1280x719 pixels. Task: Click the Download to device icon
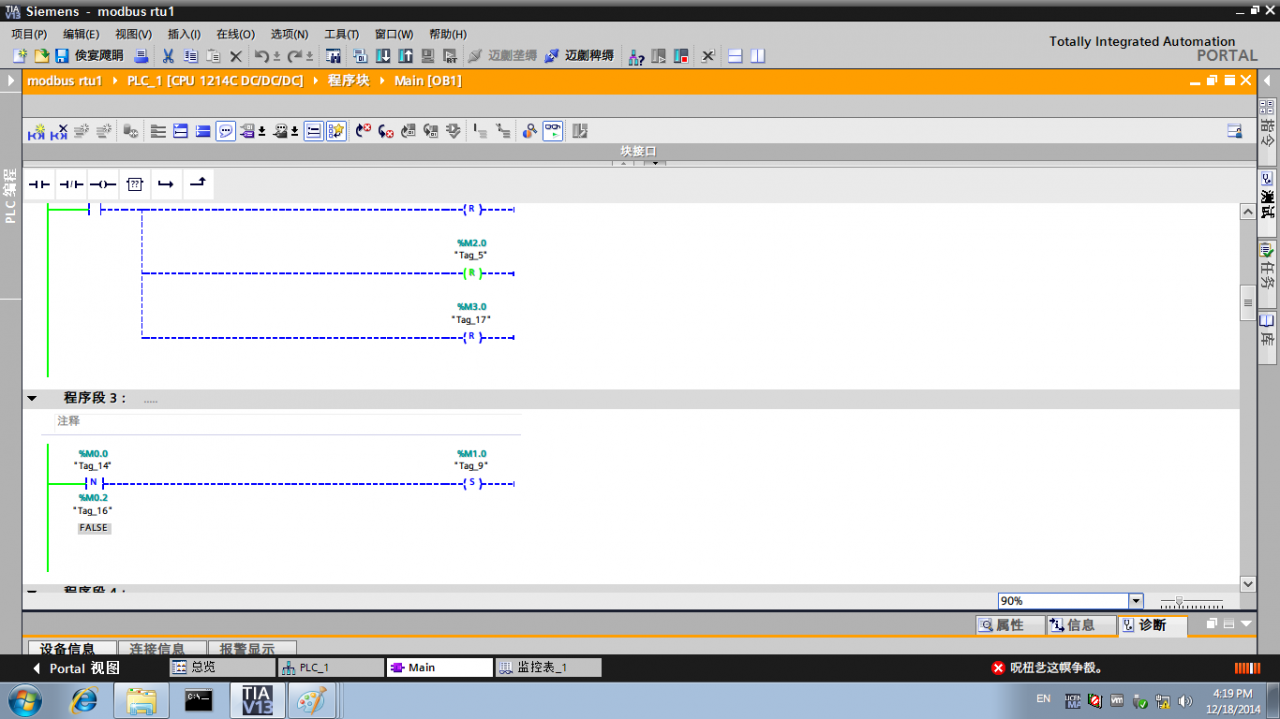point(383,56)
